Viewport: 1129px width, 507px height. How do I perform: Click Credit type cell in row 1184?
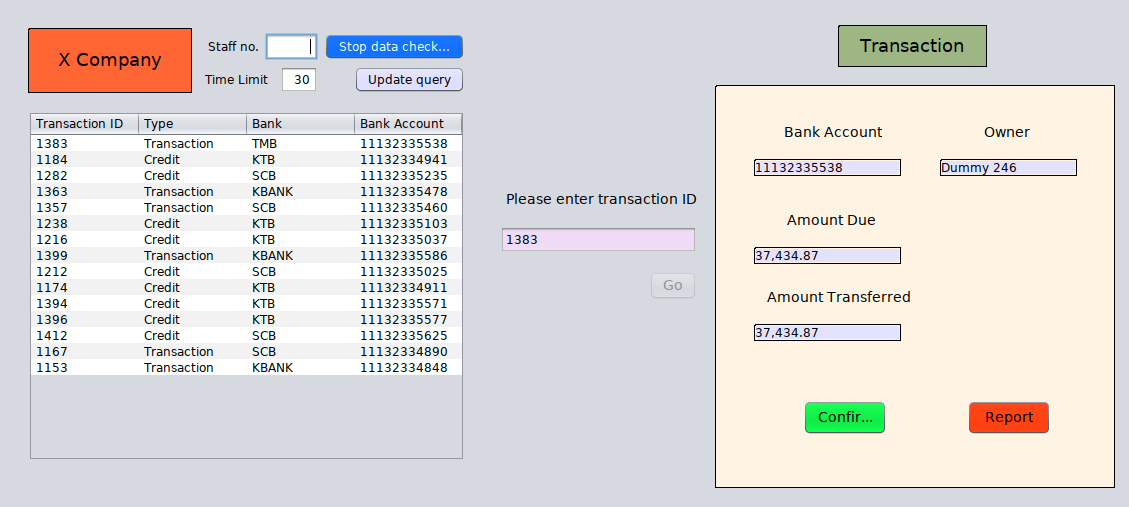(192, 160)
